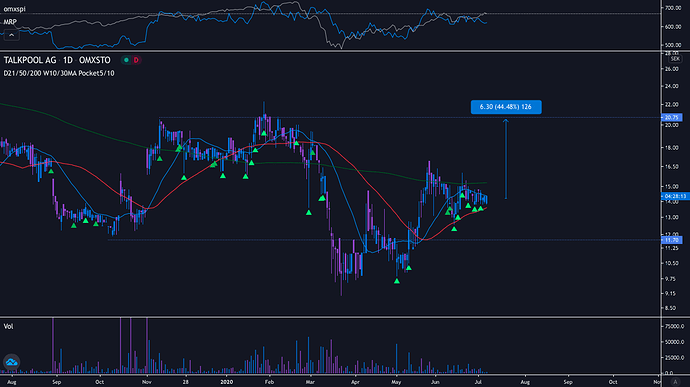Viewport: 690px width, 387px height.
Task: Select the Vol indicator label
Action: click(8, 326)
